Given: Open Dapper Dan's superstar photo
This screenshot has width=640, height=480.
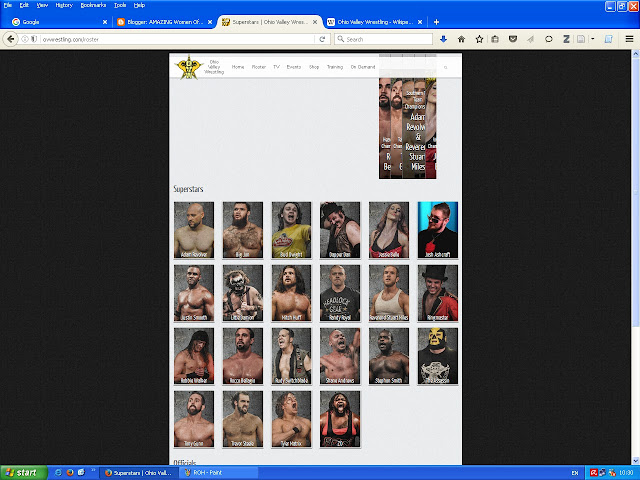Looking at the screenshot, I should coord(340,230).
